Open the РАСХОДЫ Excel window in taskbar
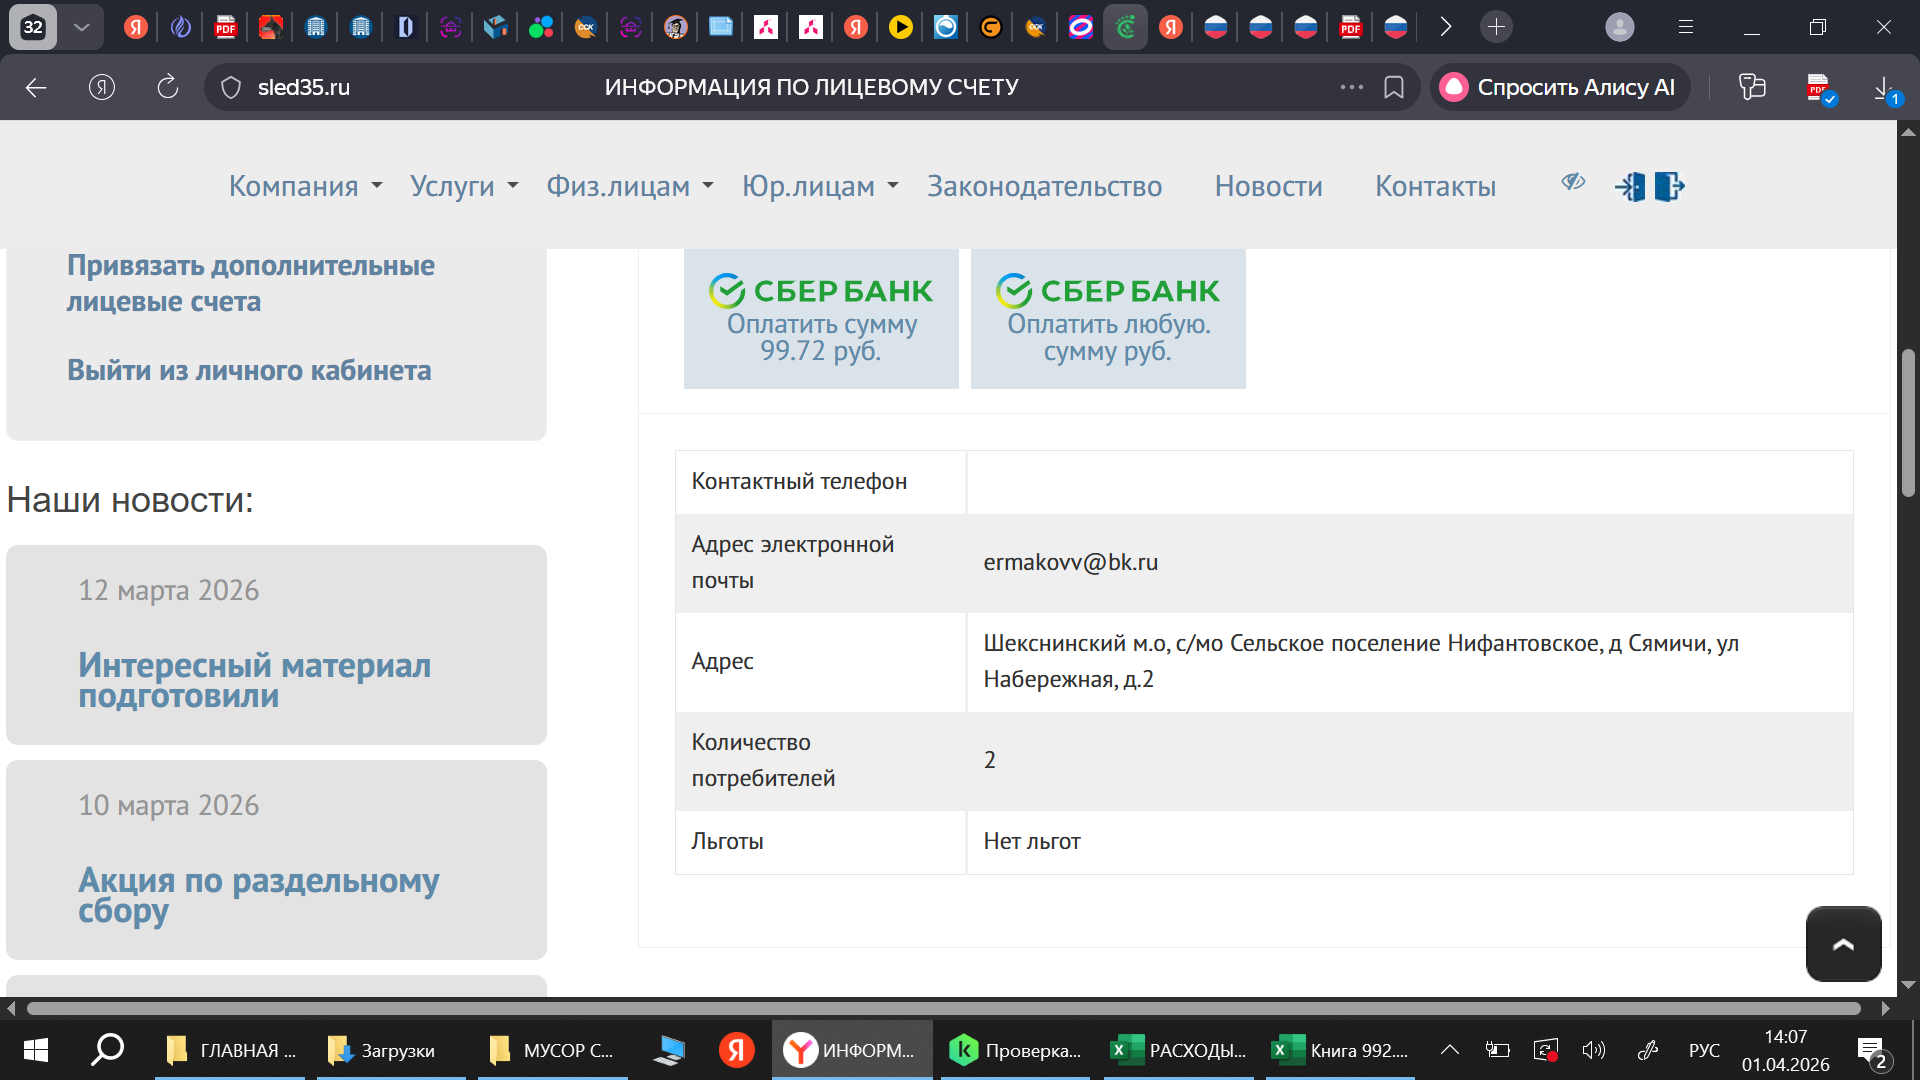 (1179, 1050)
